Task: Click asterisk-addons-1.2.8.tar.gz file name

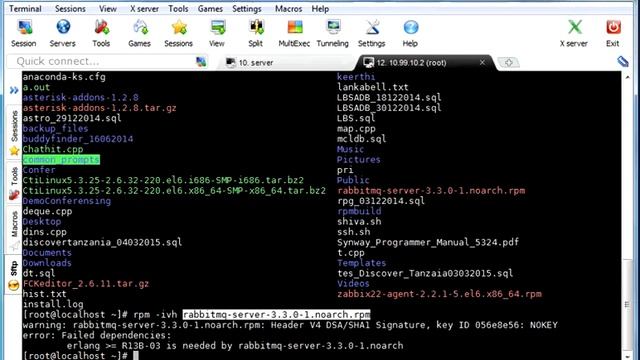Action: [100, 108]
